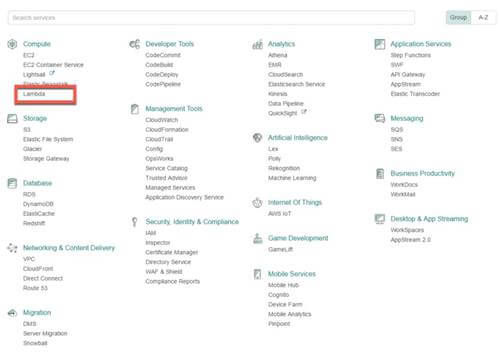Open the Trusted Advisor service
Viewport: 499px width, 360px height.
pyautogui.click(x=166, y=178)
